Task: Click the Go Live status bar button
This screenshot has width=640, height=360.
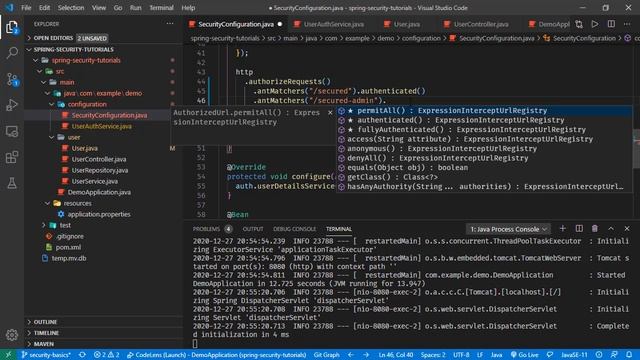Action: 524,355
